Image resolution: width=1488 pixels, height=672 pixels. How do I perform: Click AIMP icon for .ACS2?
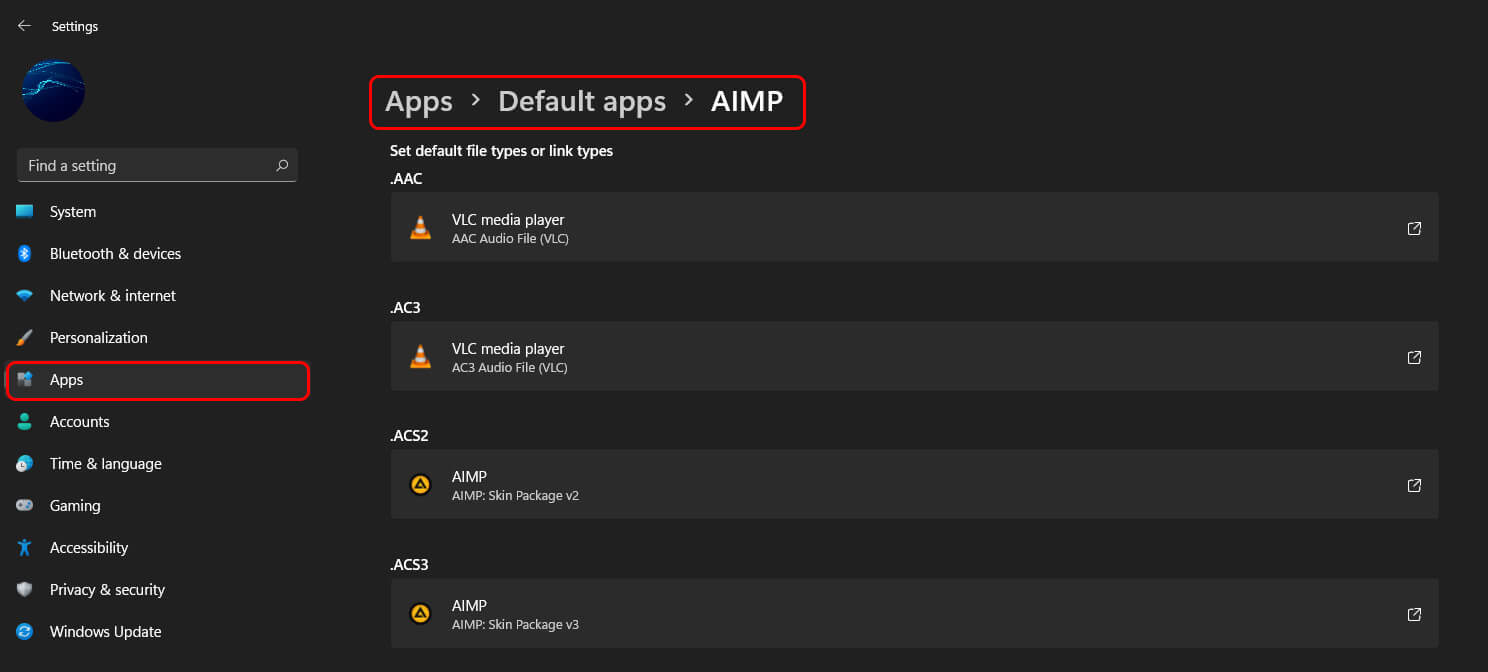pyautogui.click(x=421, y=485)
